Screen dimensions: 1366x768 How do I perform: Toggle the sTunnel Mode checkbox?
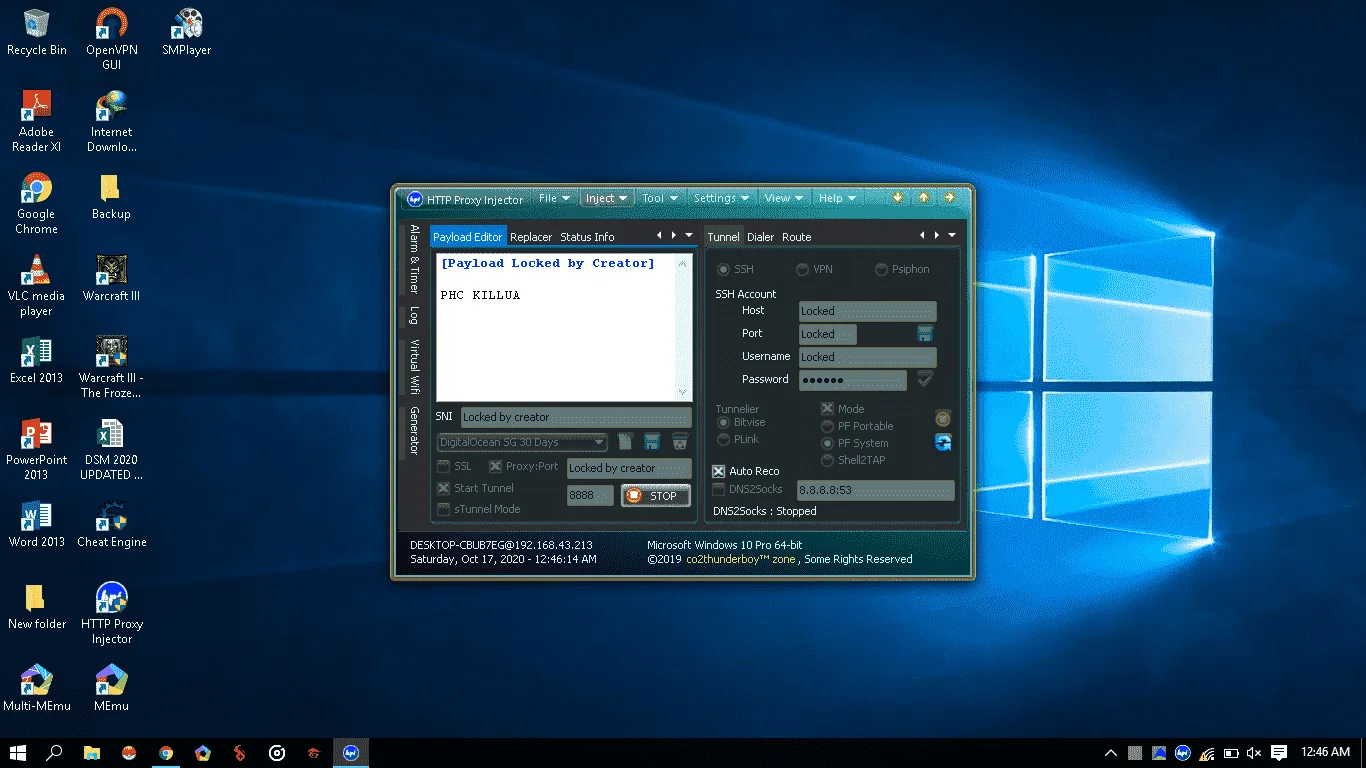(444, 509)
